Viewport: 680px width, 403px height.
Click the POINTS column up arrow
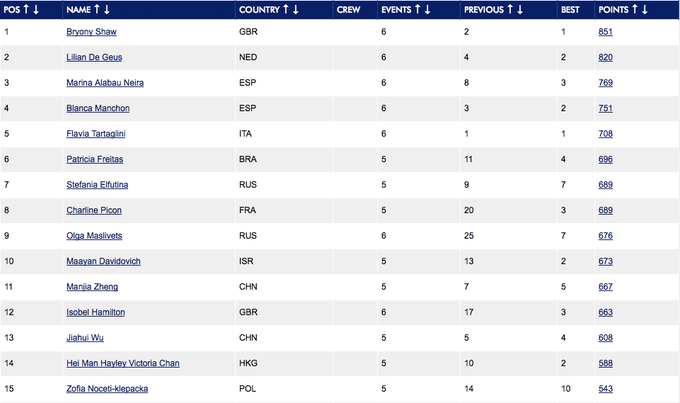pos(634,10)
